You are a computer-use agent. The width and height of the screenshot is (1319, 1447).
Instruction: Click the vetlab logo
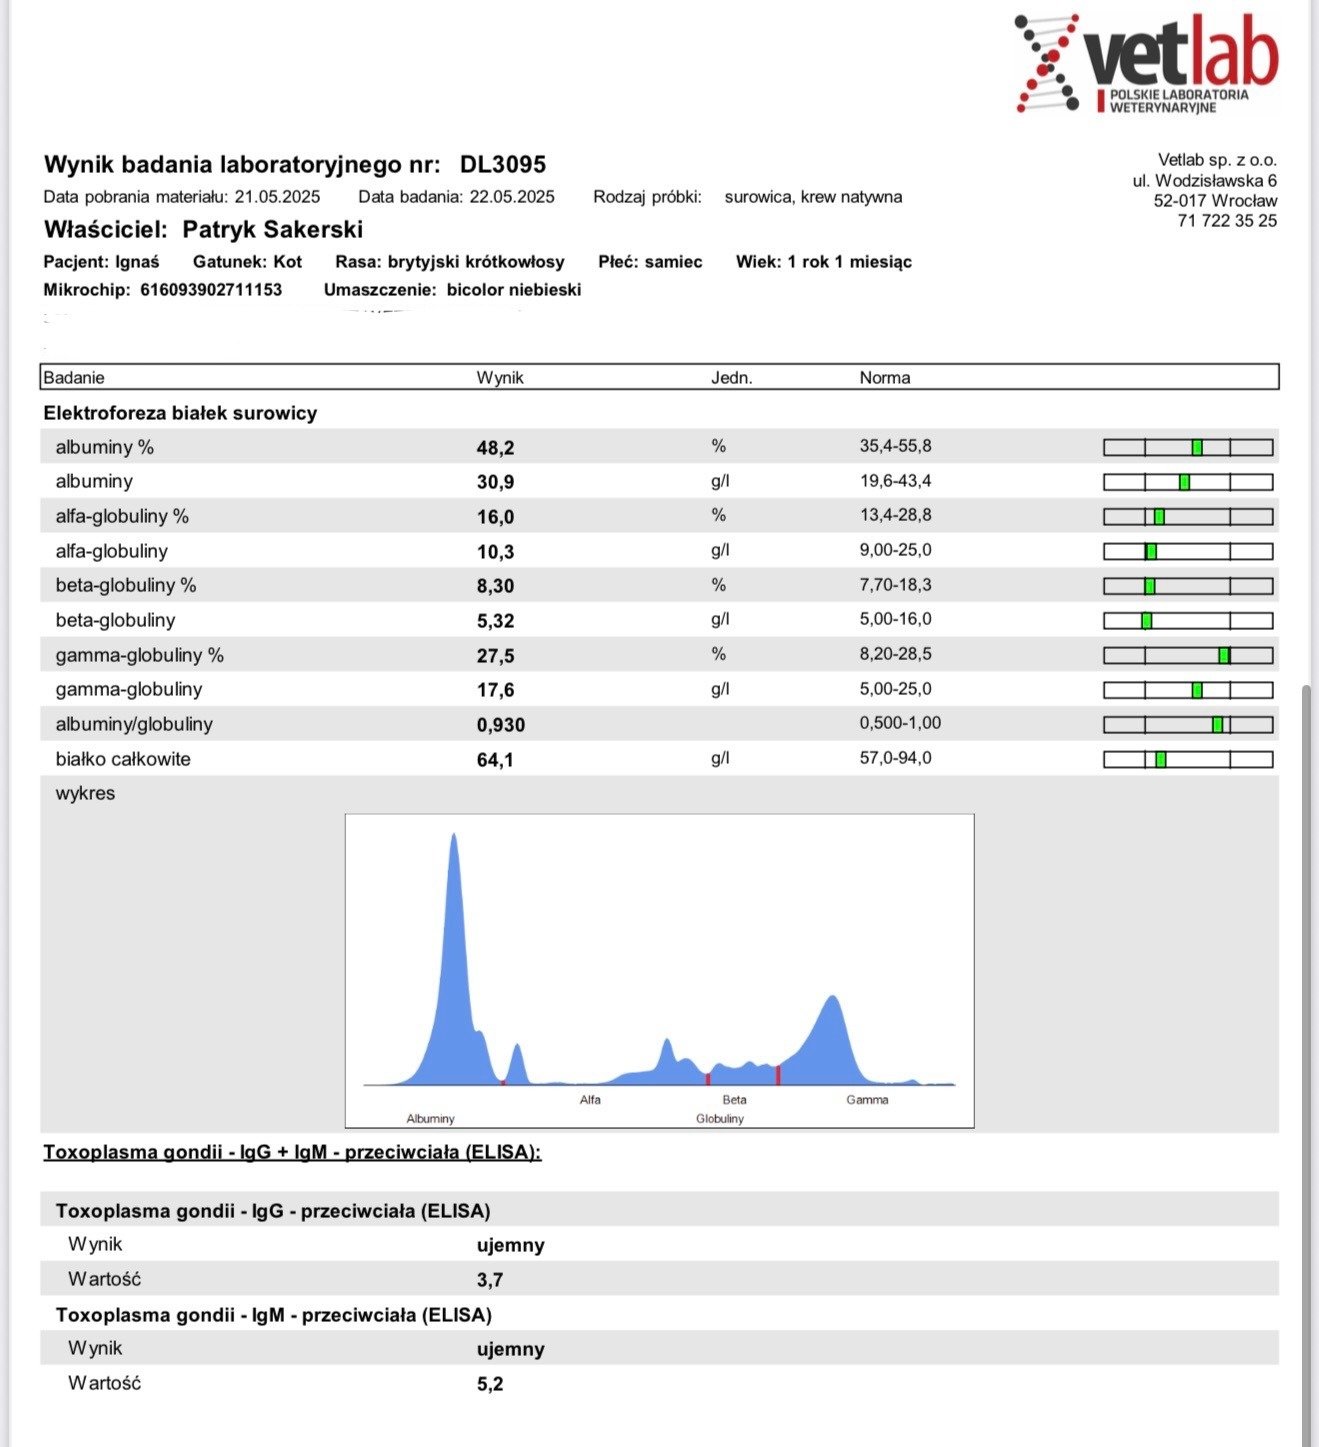click(1147, 63)
